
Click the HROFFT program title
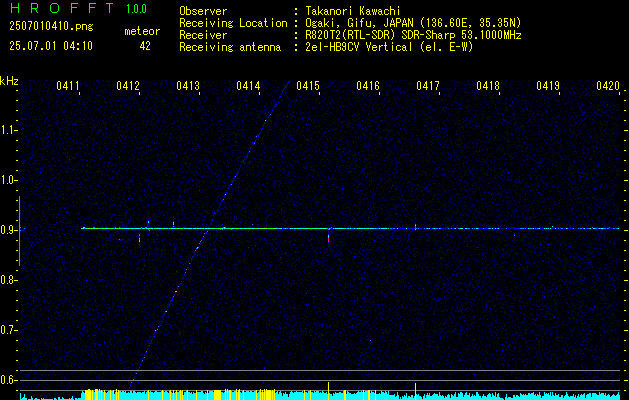pyautogui.click(x=62, y=8)
